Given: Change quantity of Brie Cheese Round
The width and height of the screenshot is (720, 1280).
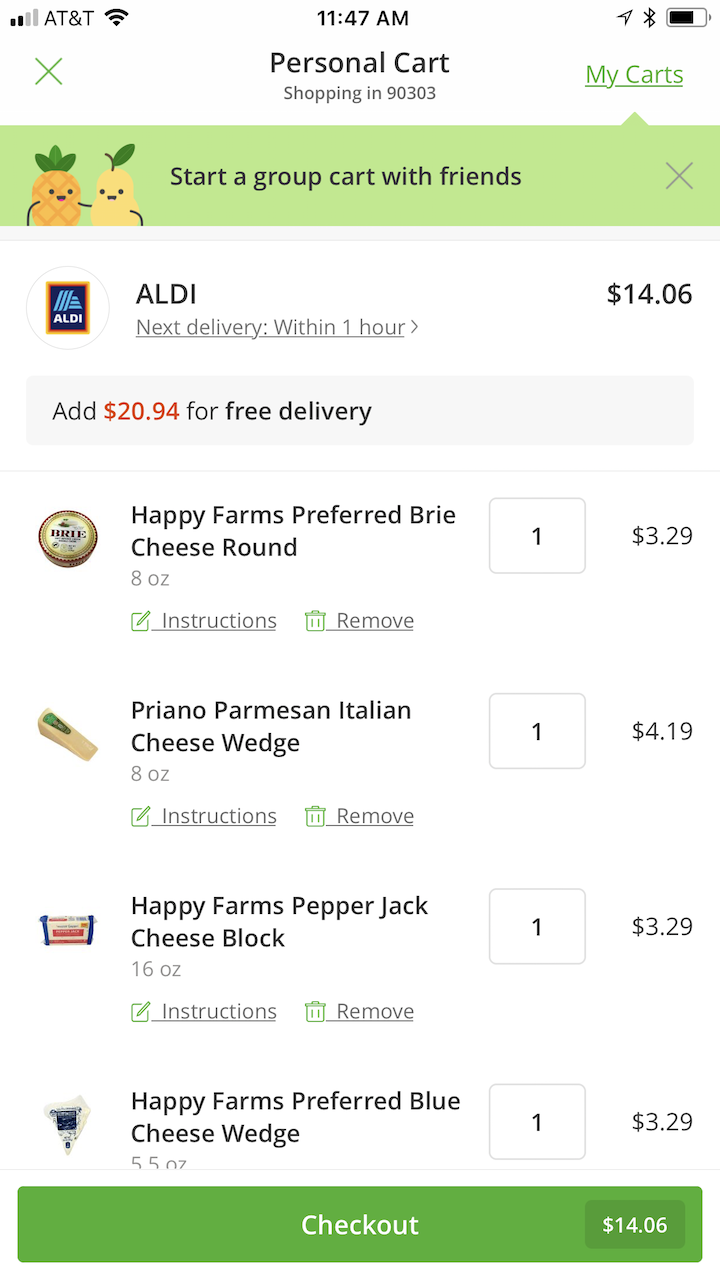Looking at the screenshot, I should click(x=537, y=536).
